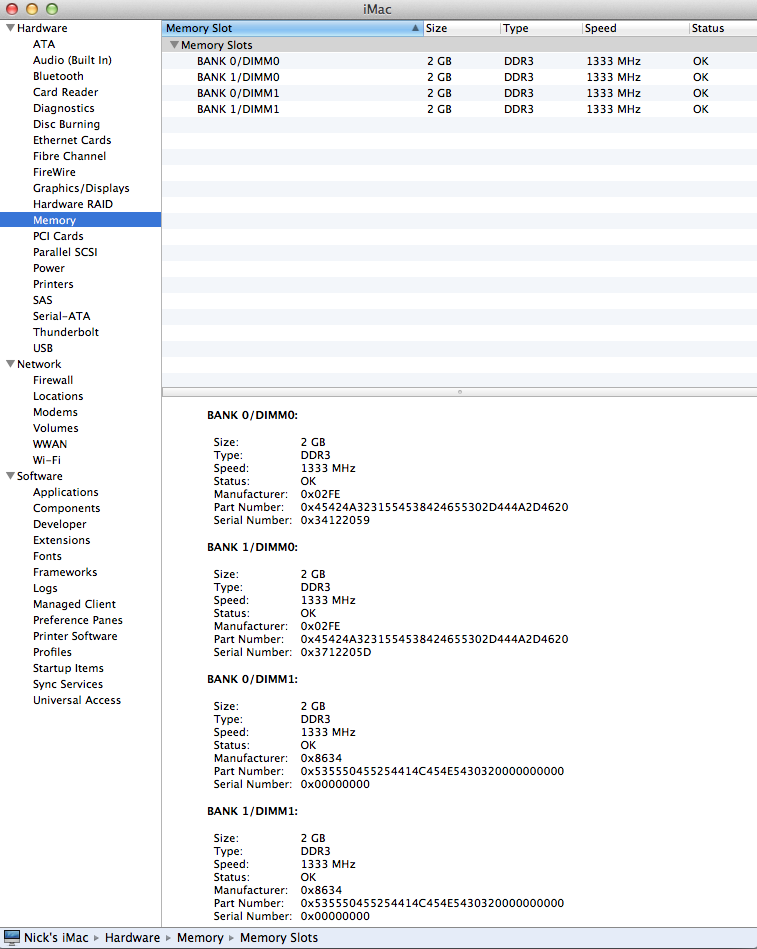The image size is (757, 949).
Task: Sort by Type column header
Action: pos(541,28)
